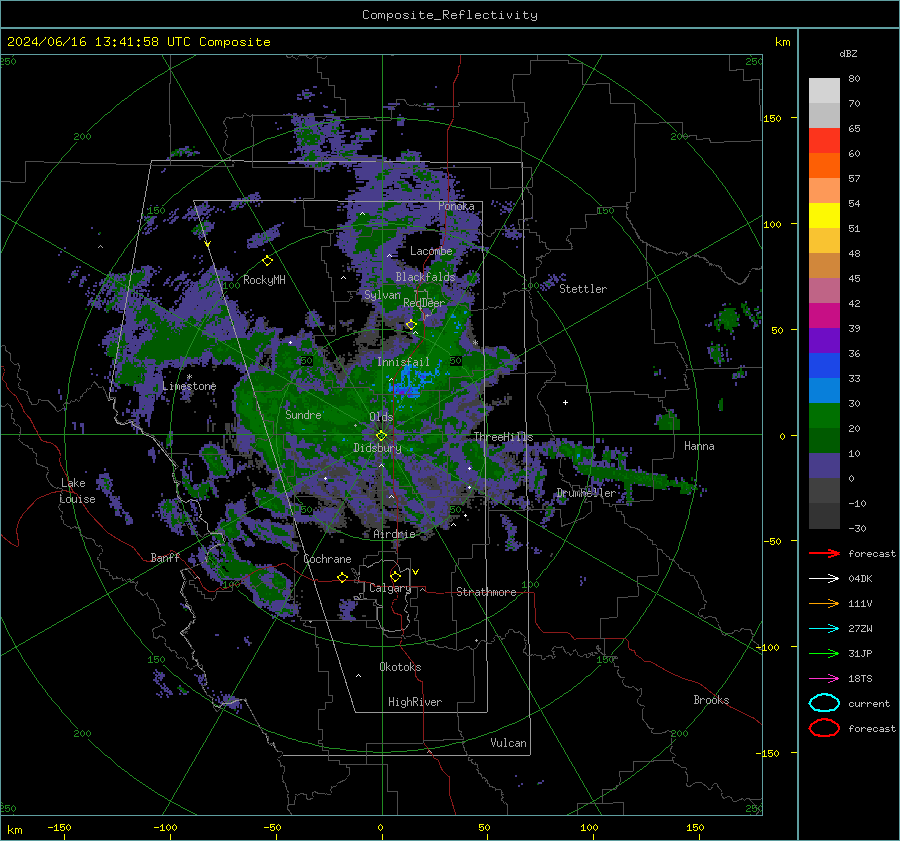This screenshot has width=900, height=841.
Task: Click the Lake Louise label
Action: click(77, 491)
